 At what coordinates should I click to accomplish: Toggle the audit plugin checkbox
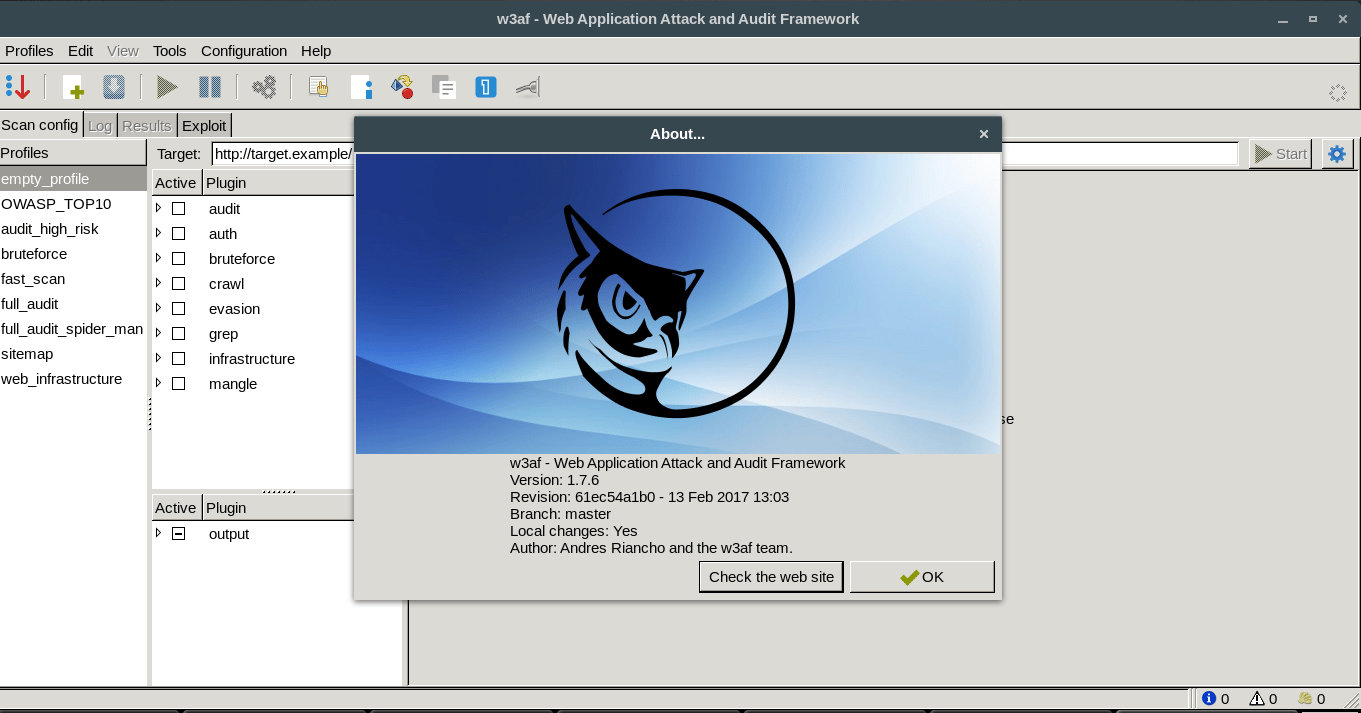pos(179,209)
